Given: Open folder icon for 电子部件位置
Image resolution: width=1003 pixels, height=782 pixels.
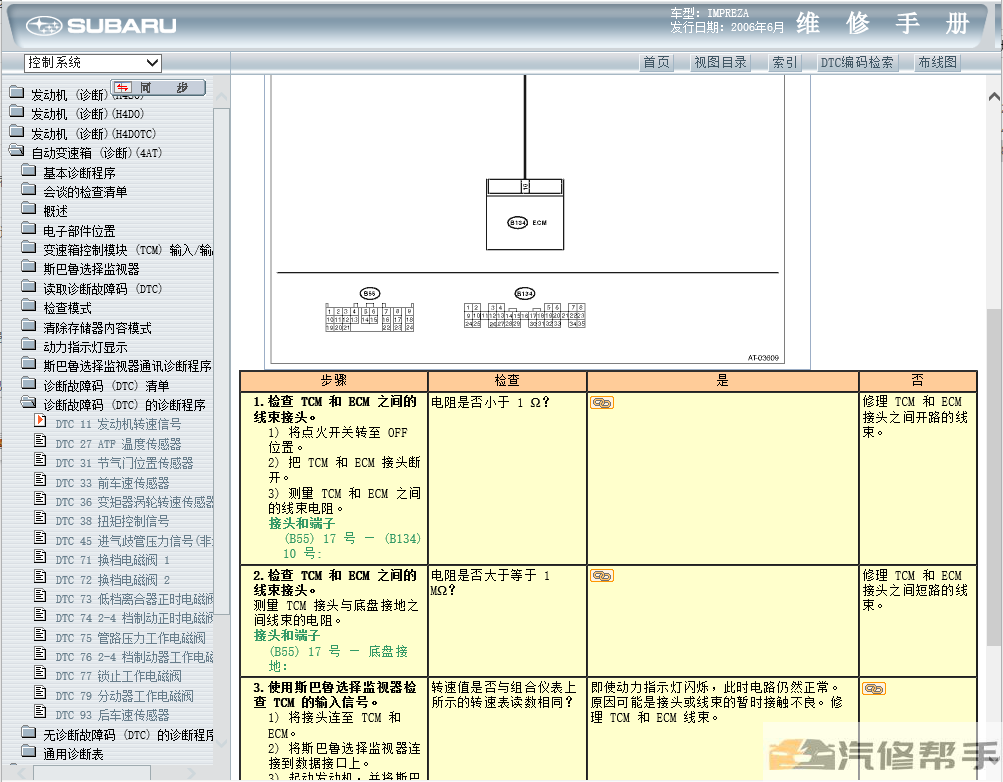Looking at the screenshot, I should pos(28,229).
